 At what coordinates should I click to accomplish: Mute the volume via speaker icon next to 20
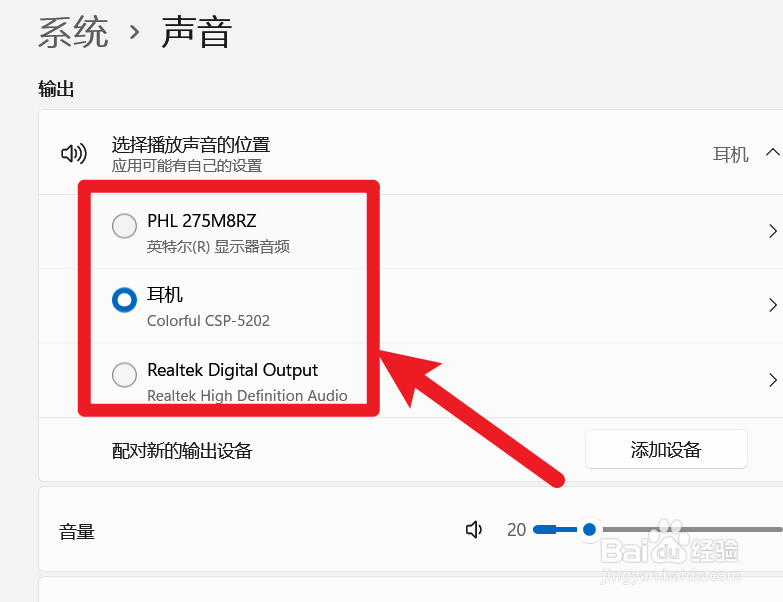tap(474, 529)
